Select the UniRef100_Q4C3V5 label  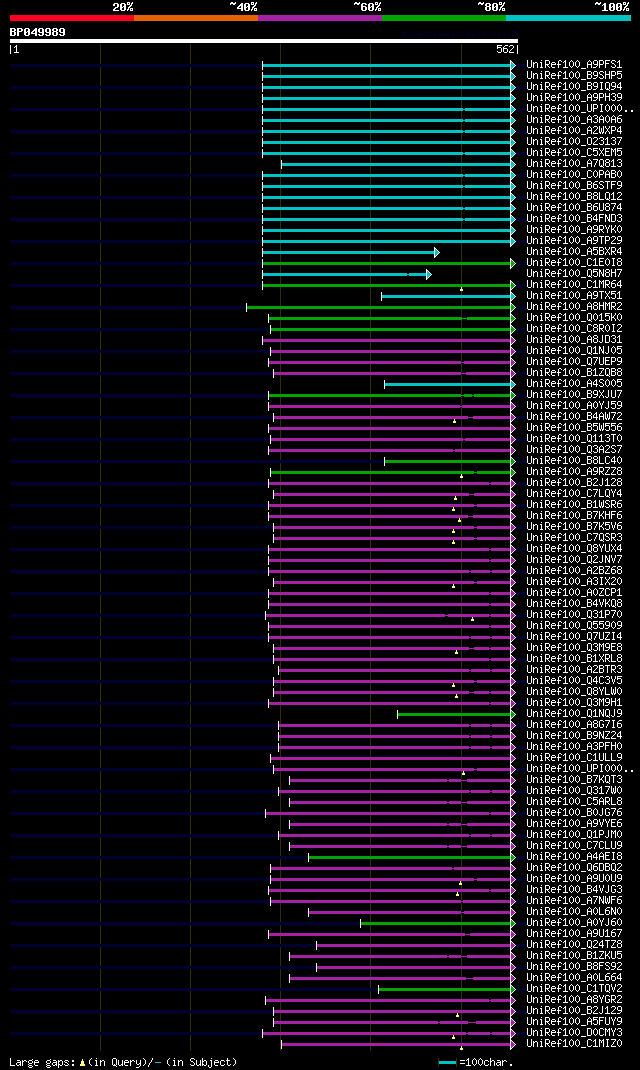tap(574, 681)
